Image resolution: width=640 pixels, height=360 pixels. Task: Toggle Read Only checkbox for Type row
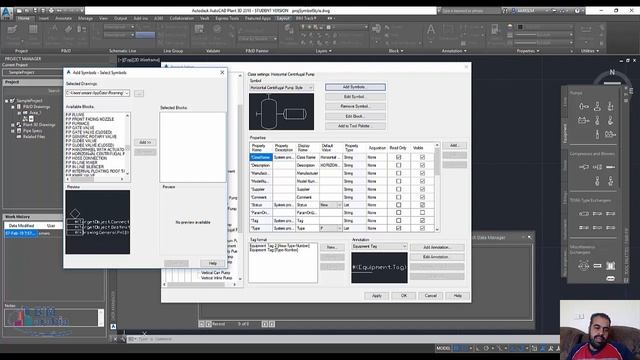pos(398,228)
